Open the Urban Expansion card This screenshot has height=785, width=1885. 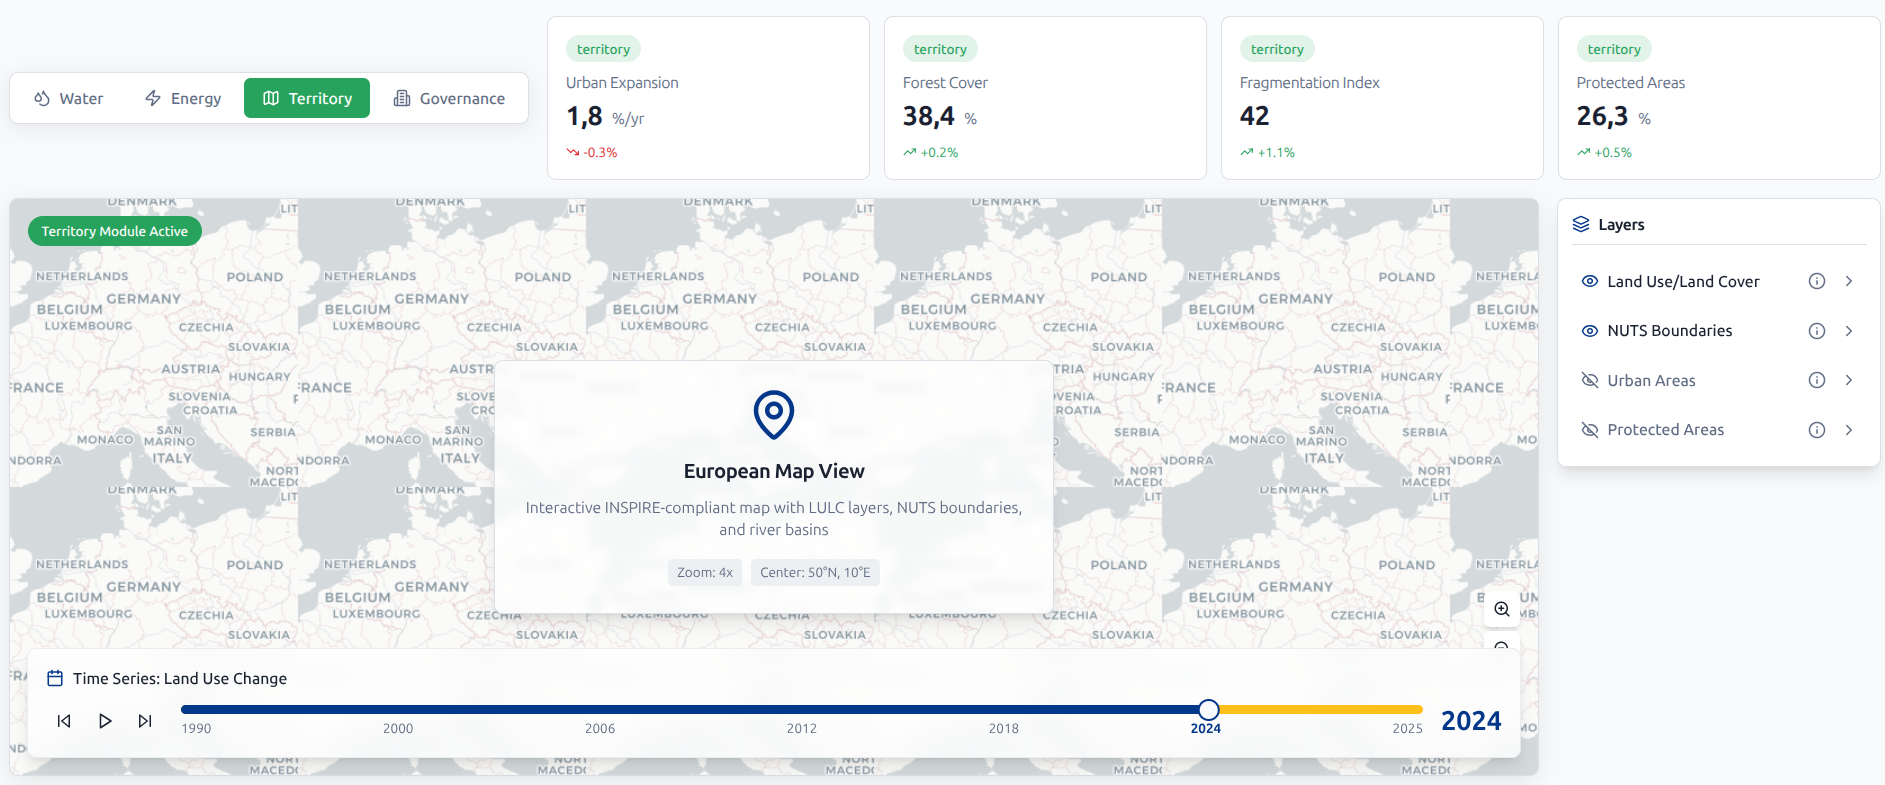[708, 98]
